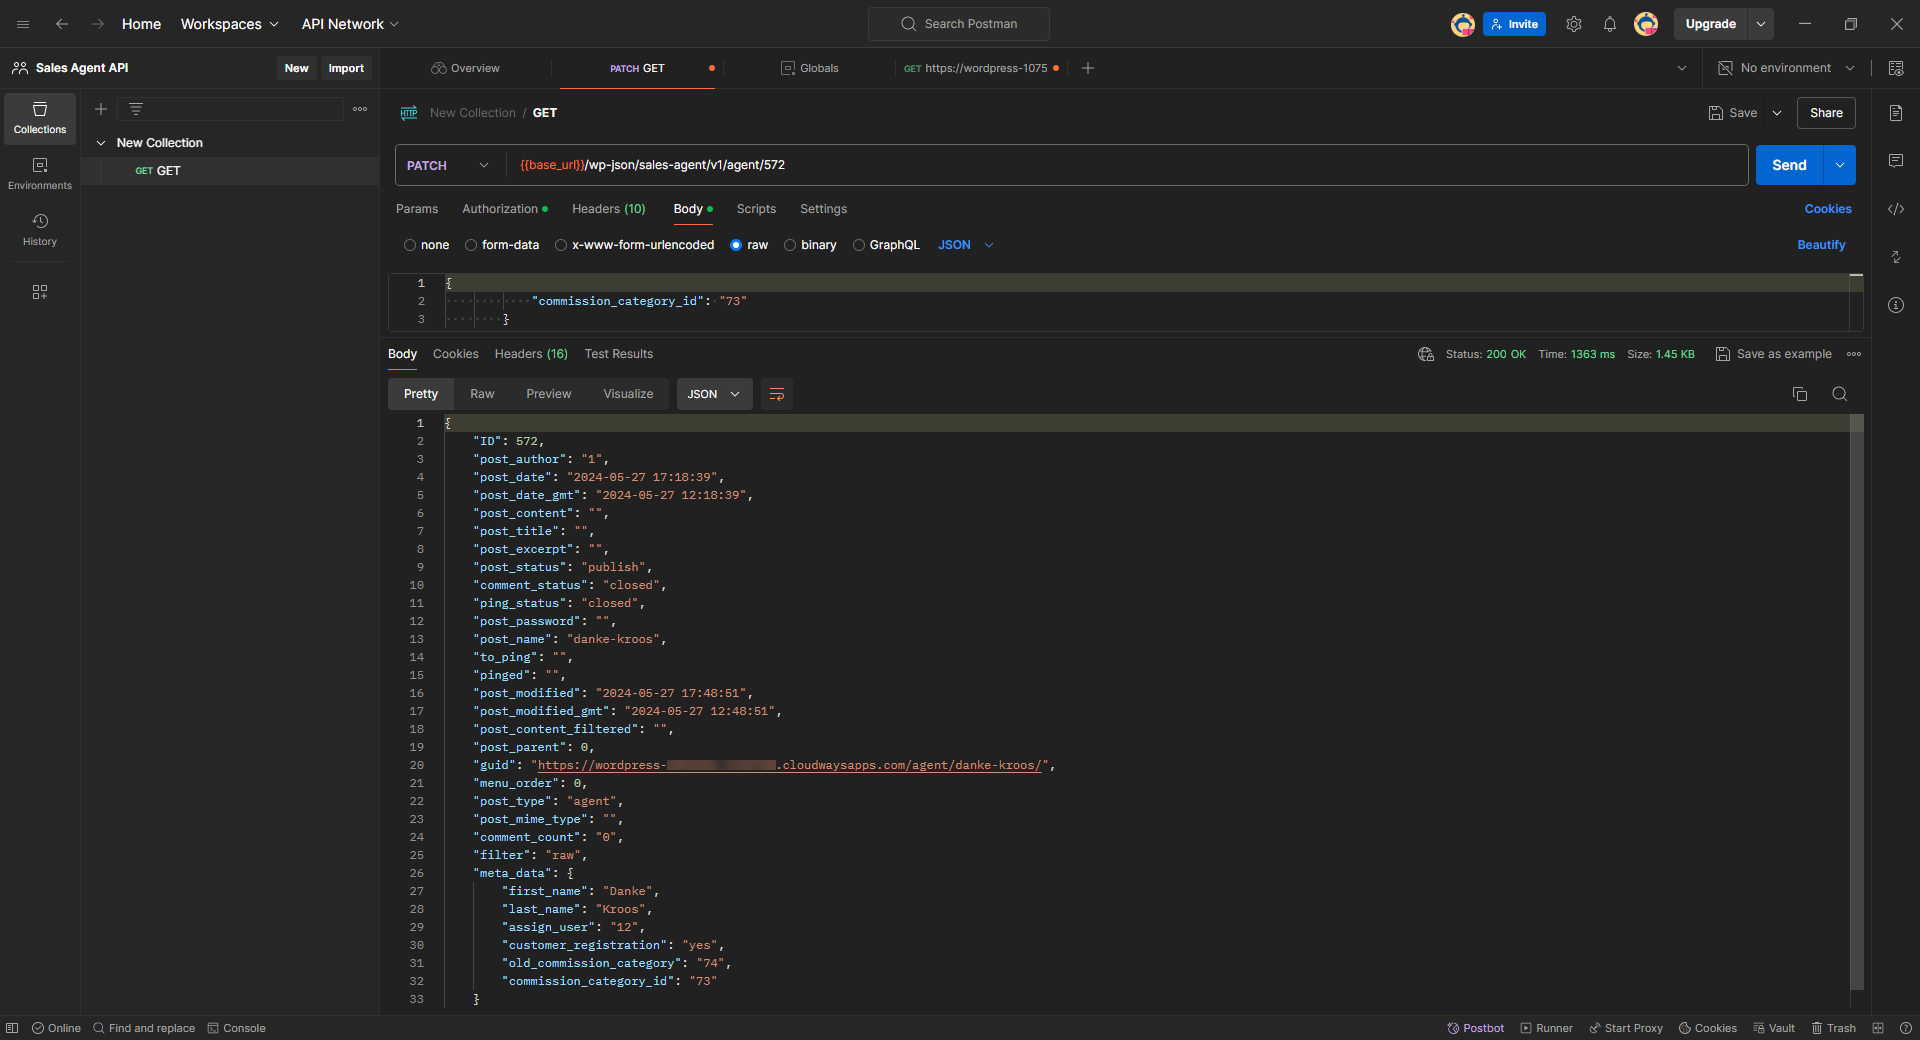Send the PATCH request
Image resolution: width=1920 pixels, height=1040 pixels.
[1789, 165]
